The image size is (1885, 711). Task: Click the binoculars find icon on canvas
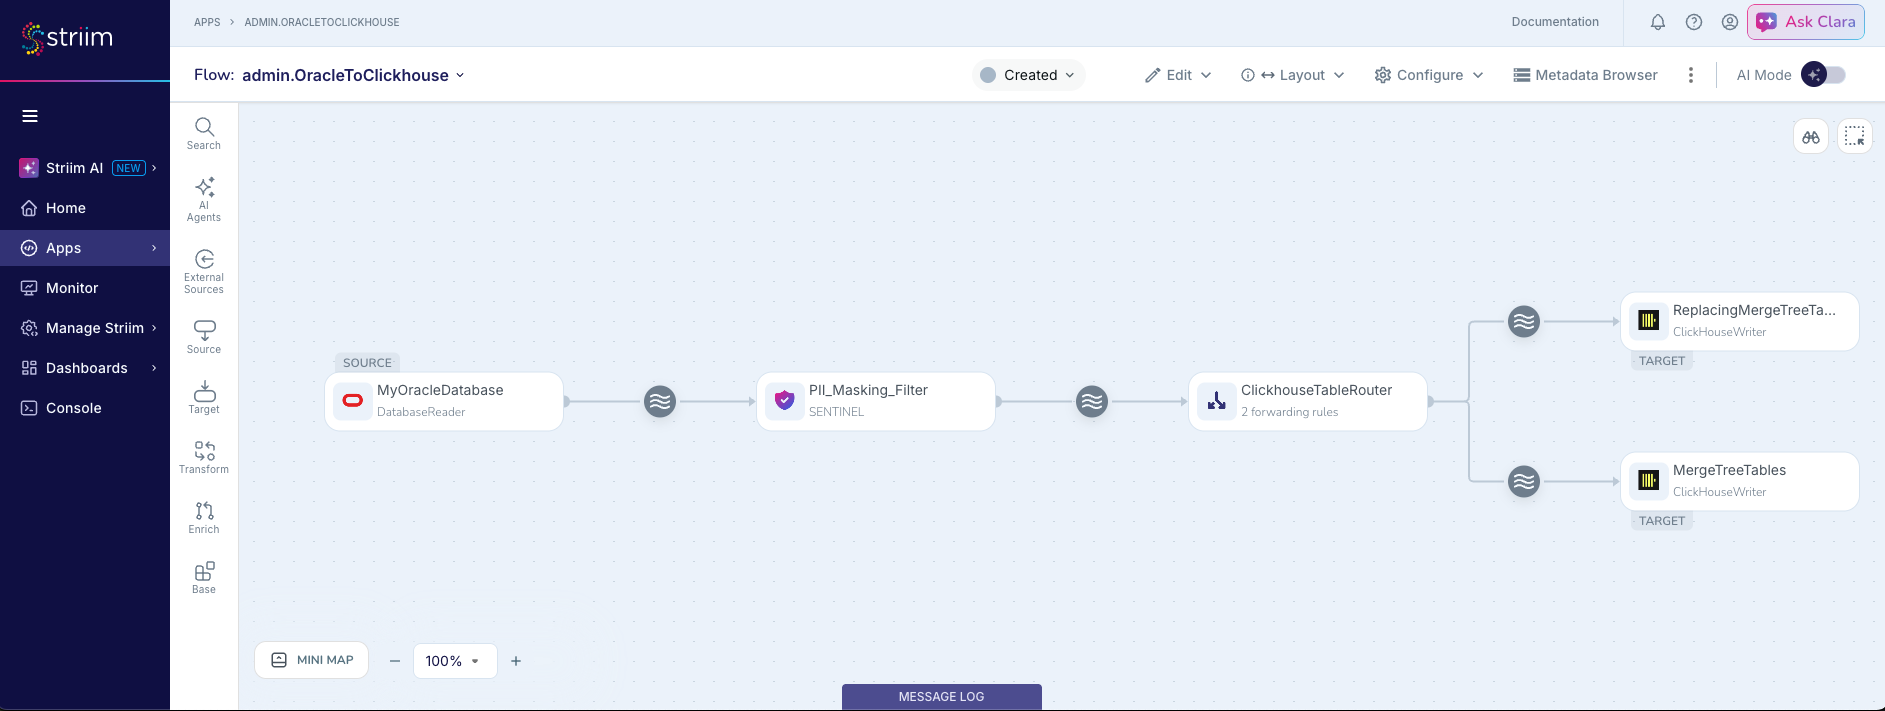point(1811,137)
